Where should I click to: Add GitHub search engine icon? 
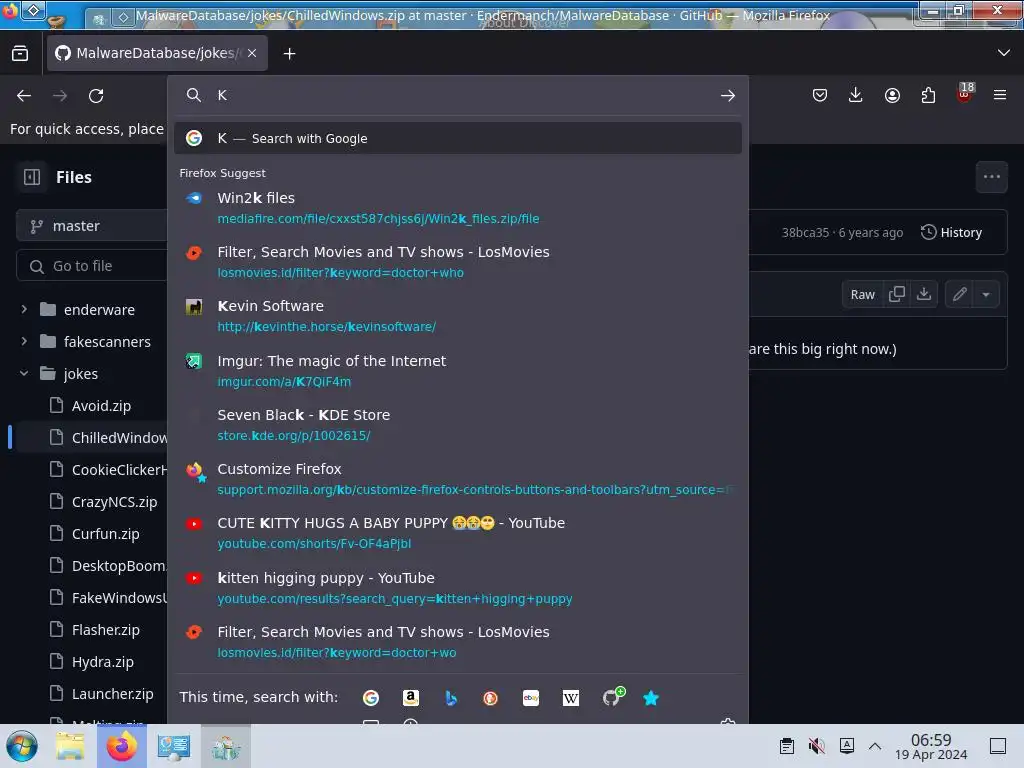click(x=612, y=697)
